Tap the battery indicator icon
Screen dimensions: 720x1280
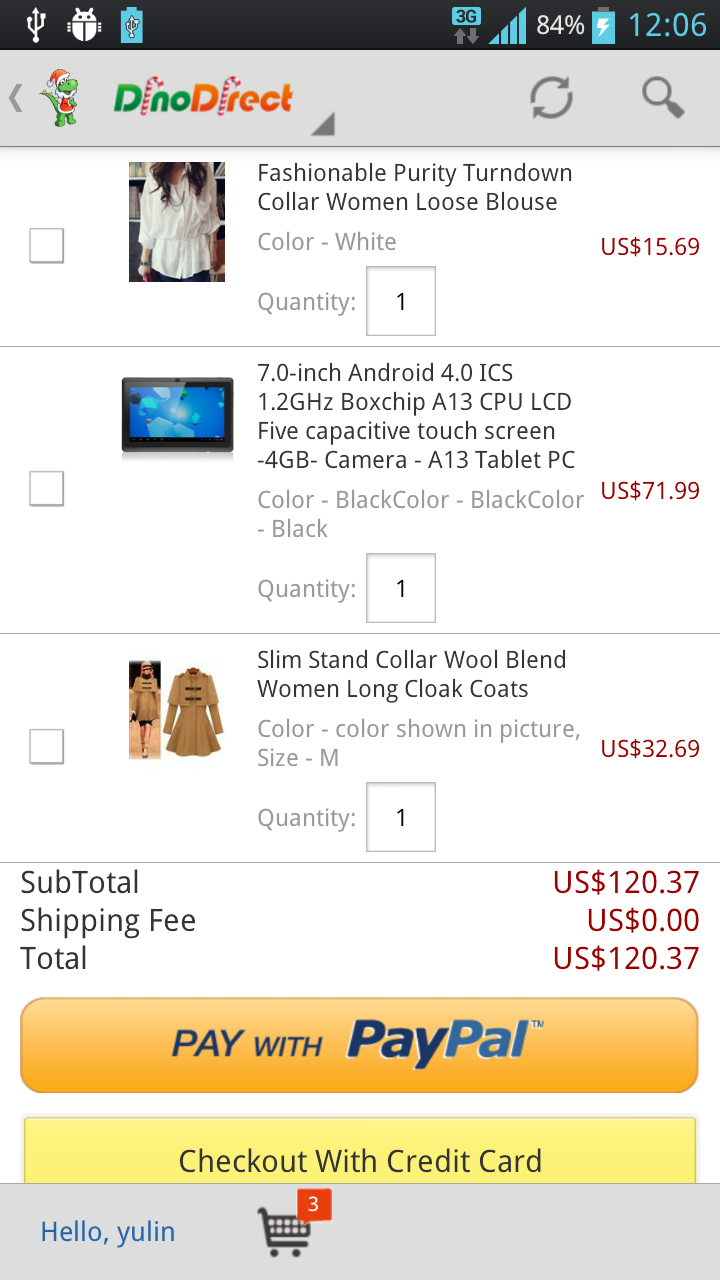click(x=603, y=24)
